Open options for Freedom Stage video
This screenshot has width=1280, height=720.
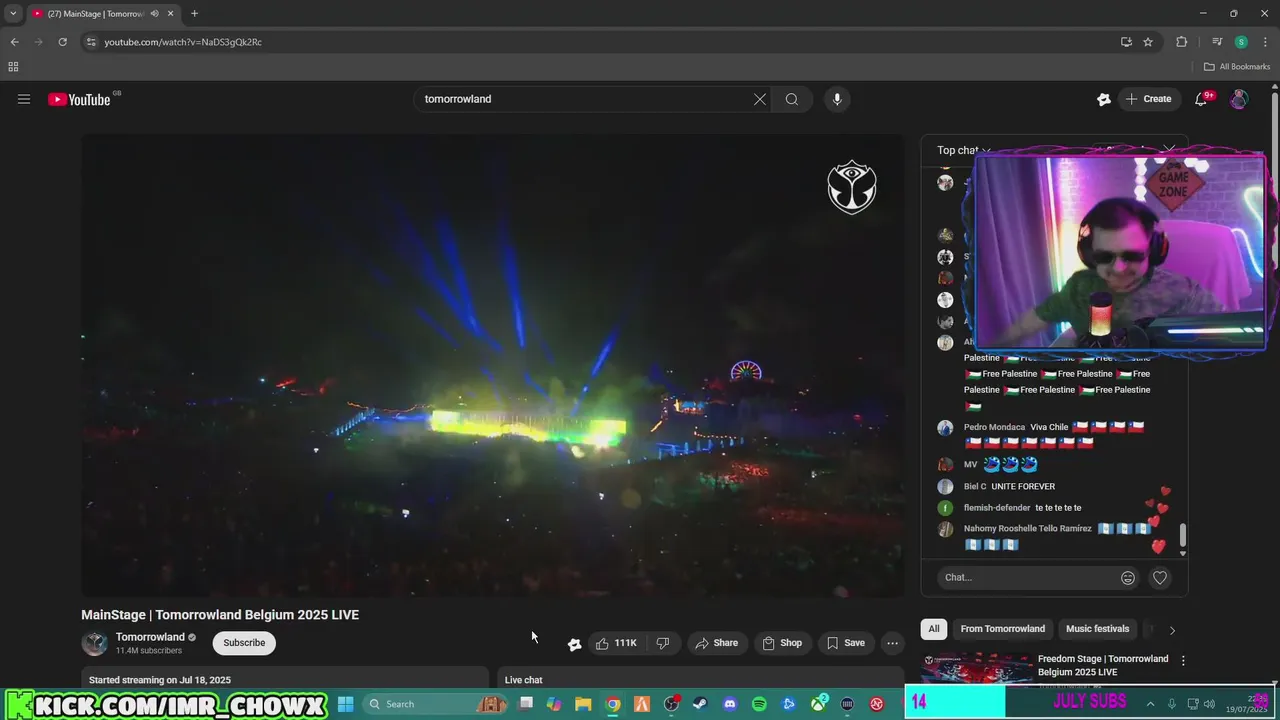coord(1183,661)
